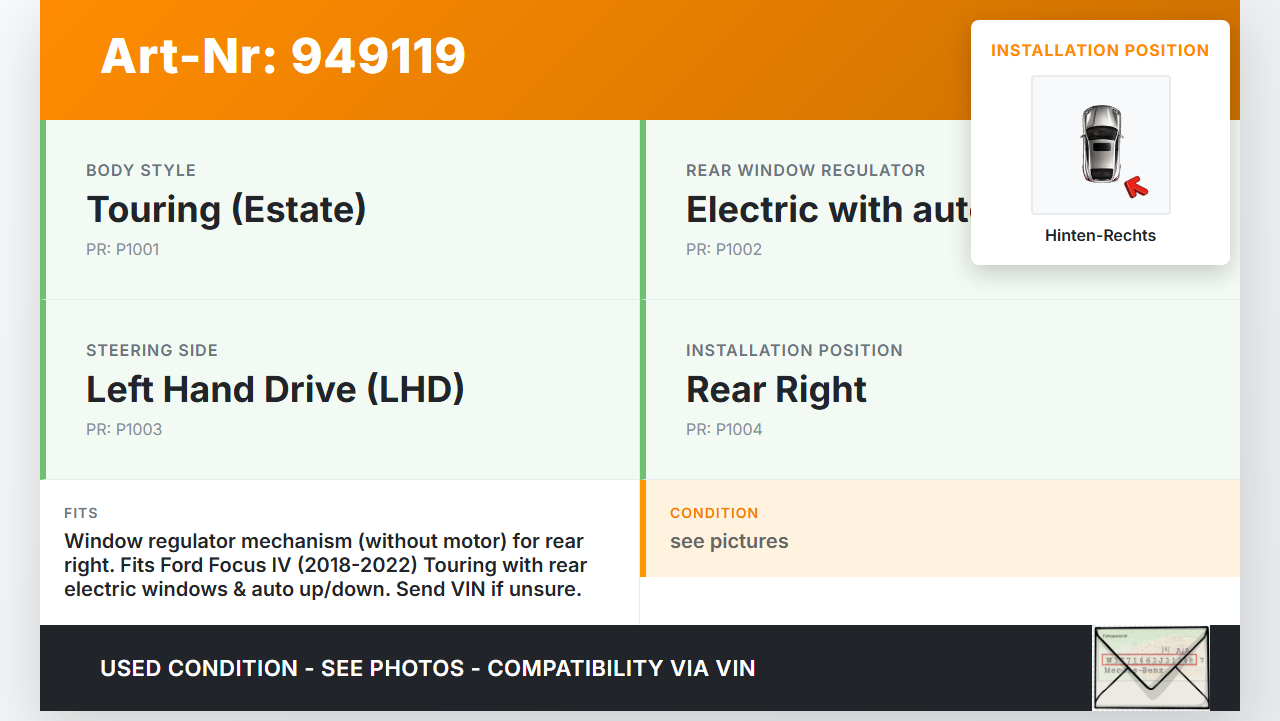Click the orange Installation Position card title
Viewport: 1280px width, 721px height.
click(1100, 50)
